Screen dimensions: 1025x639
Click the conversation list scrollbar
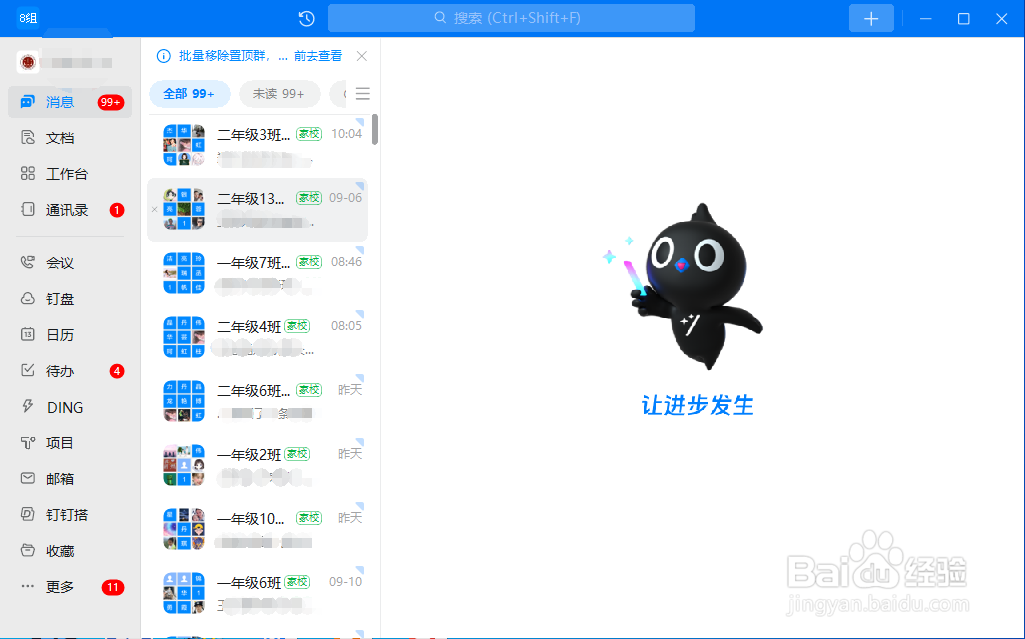(x=375, y=129)
